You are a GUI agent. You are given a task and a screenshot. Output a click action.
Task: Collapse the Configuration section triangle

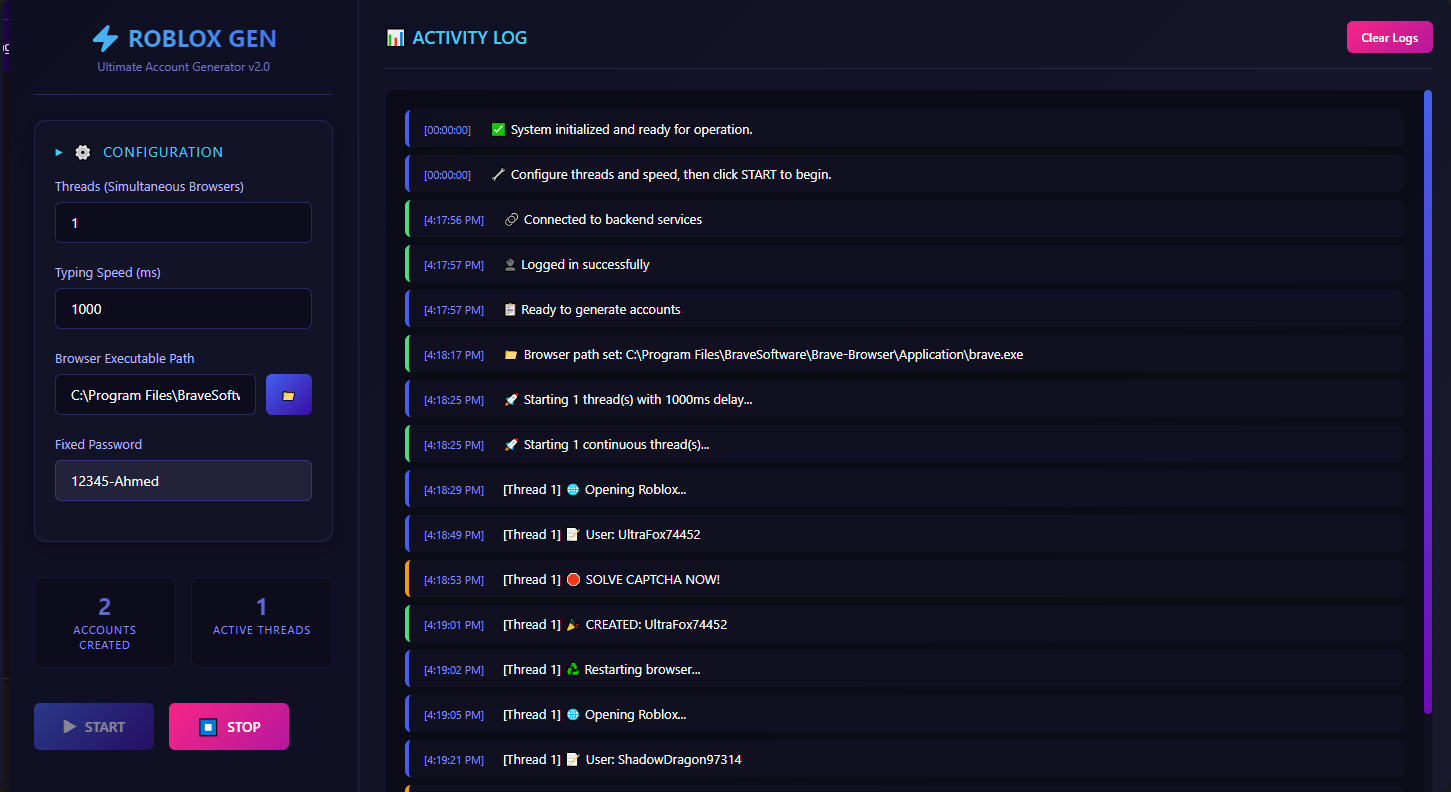coord(59,152)
